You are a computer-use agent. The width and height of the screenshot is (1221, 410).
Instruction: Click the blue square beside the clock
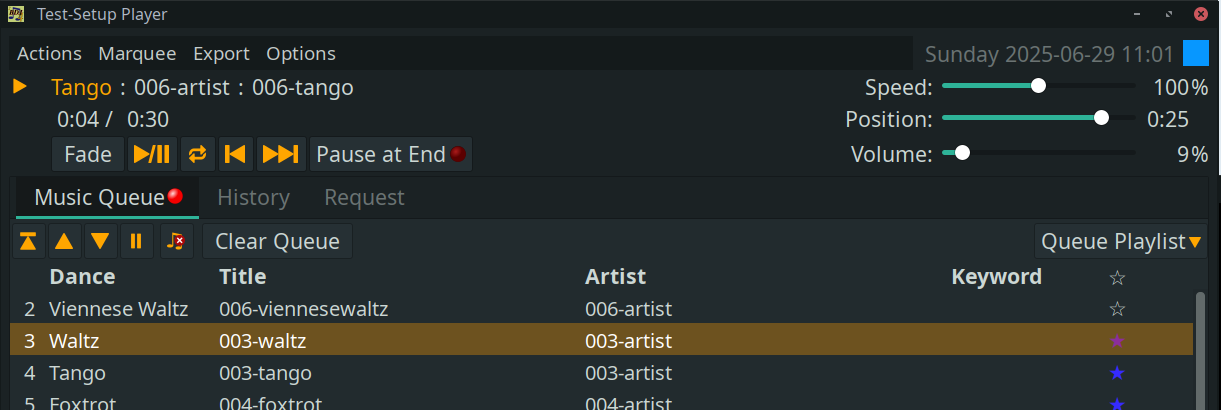click(1196, 53)
